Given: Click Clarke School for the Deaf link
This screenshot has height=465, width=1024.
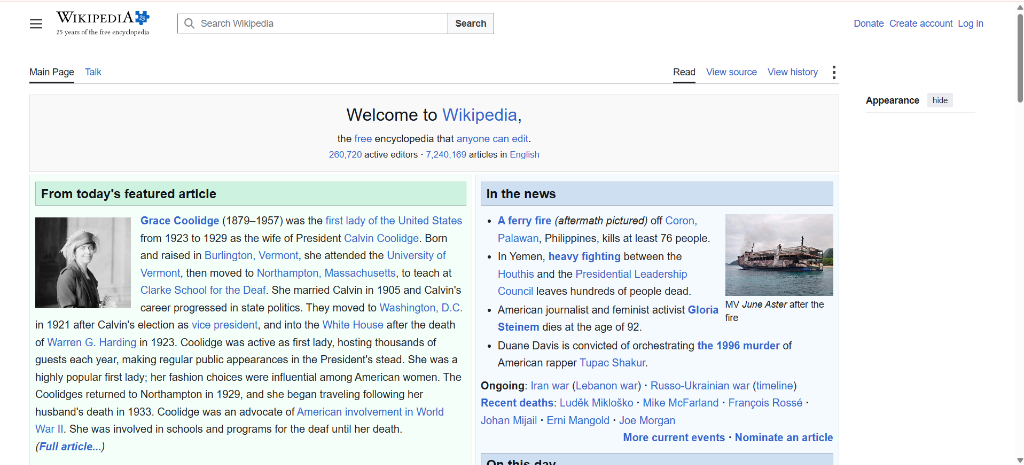Looking at the screenshot, I should pos(203,290).
